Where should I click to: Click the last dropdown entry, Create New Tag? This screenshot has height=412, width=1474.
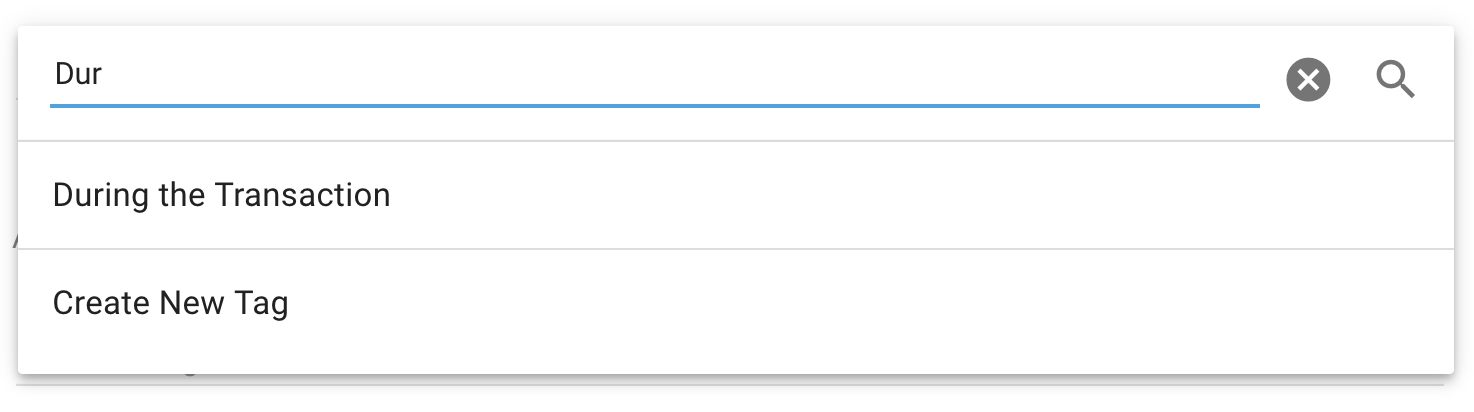(171, 303)
